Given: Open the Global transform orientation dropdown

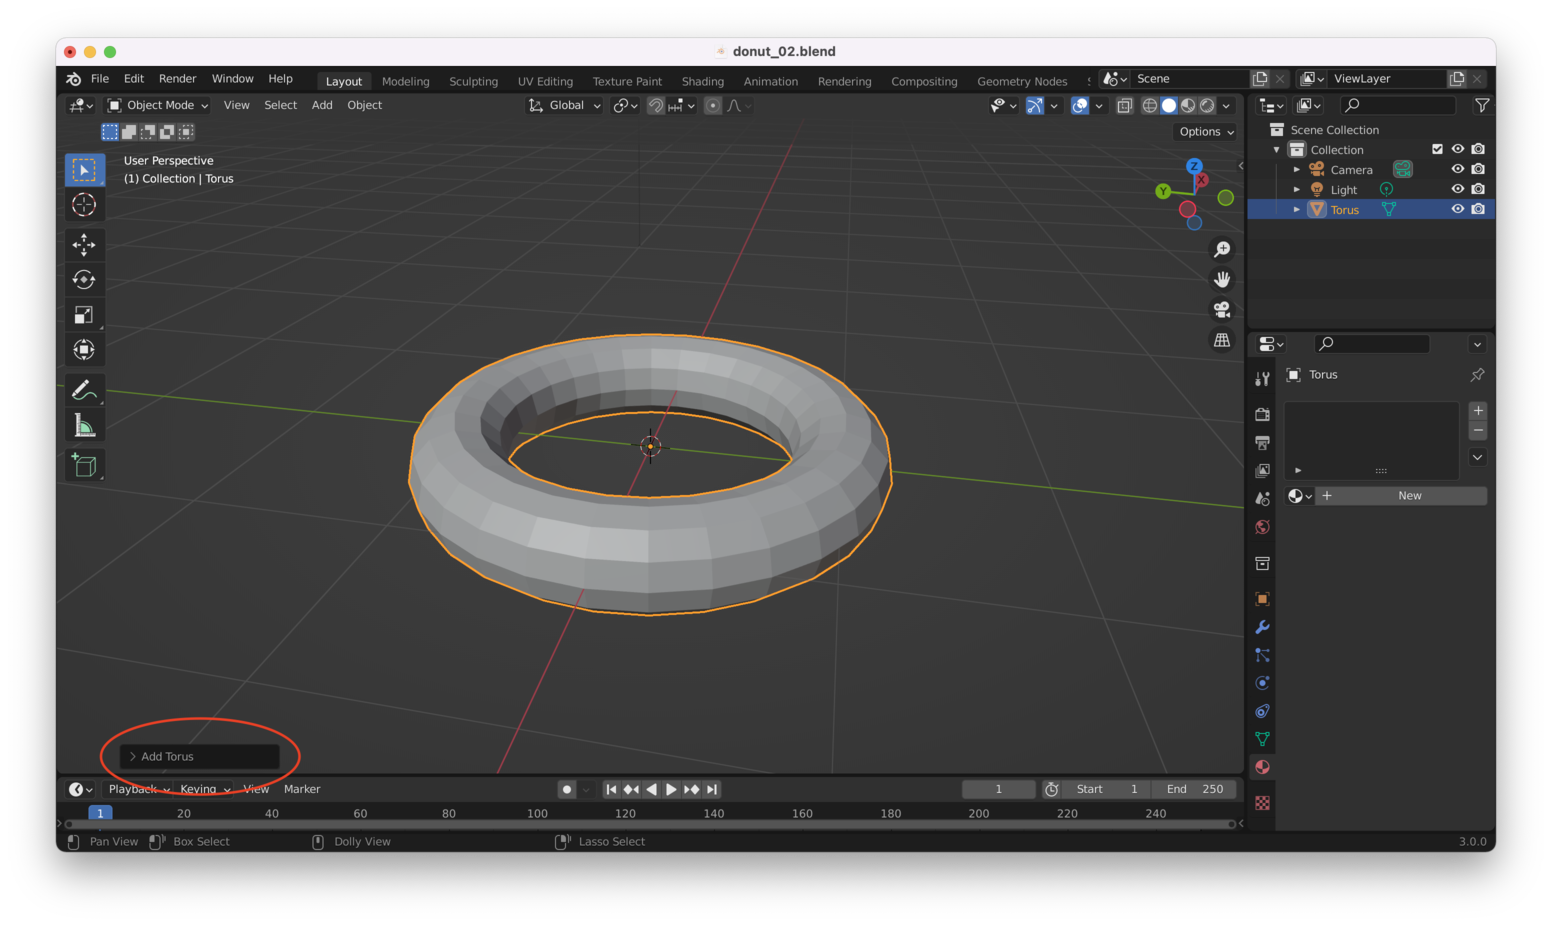Looking at the screenshot, I should pos(565,105).
